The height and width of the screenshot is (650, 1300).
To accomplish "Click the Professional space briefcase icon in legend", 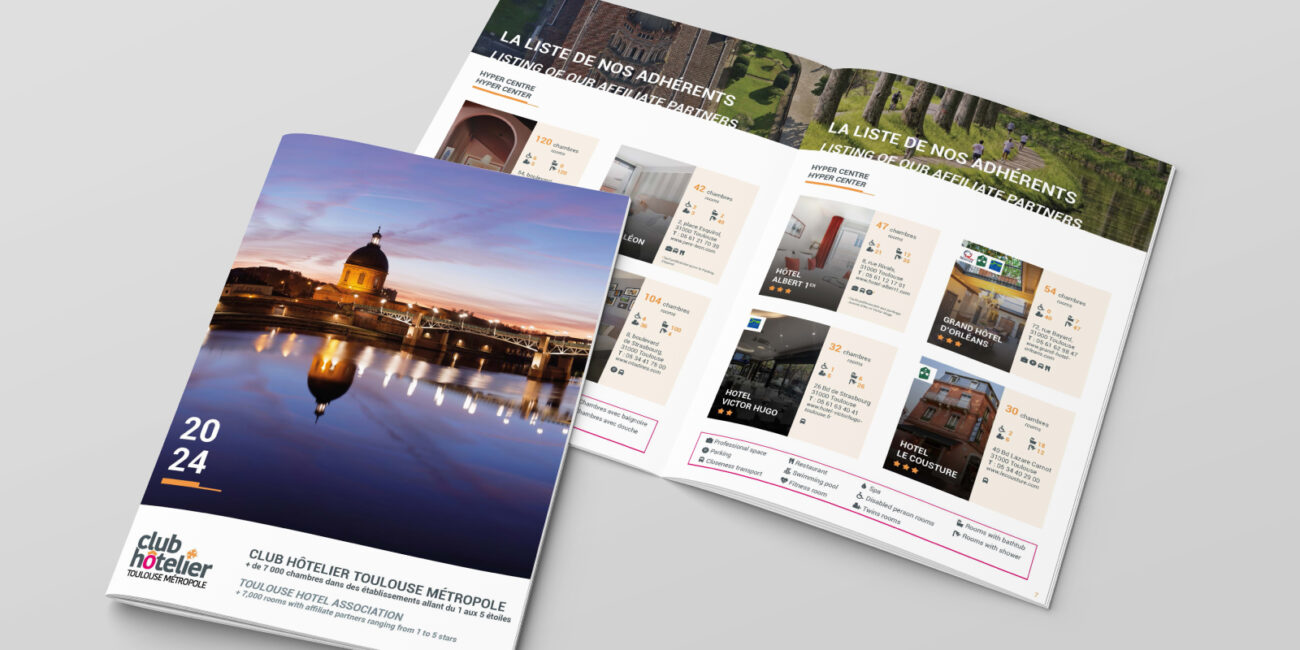I will [709, 439].
